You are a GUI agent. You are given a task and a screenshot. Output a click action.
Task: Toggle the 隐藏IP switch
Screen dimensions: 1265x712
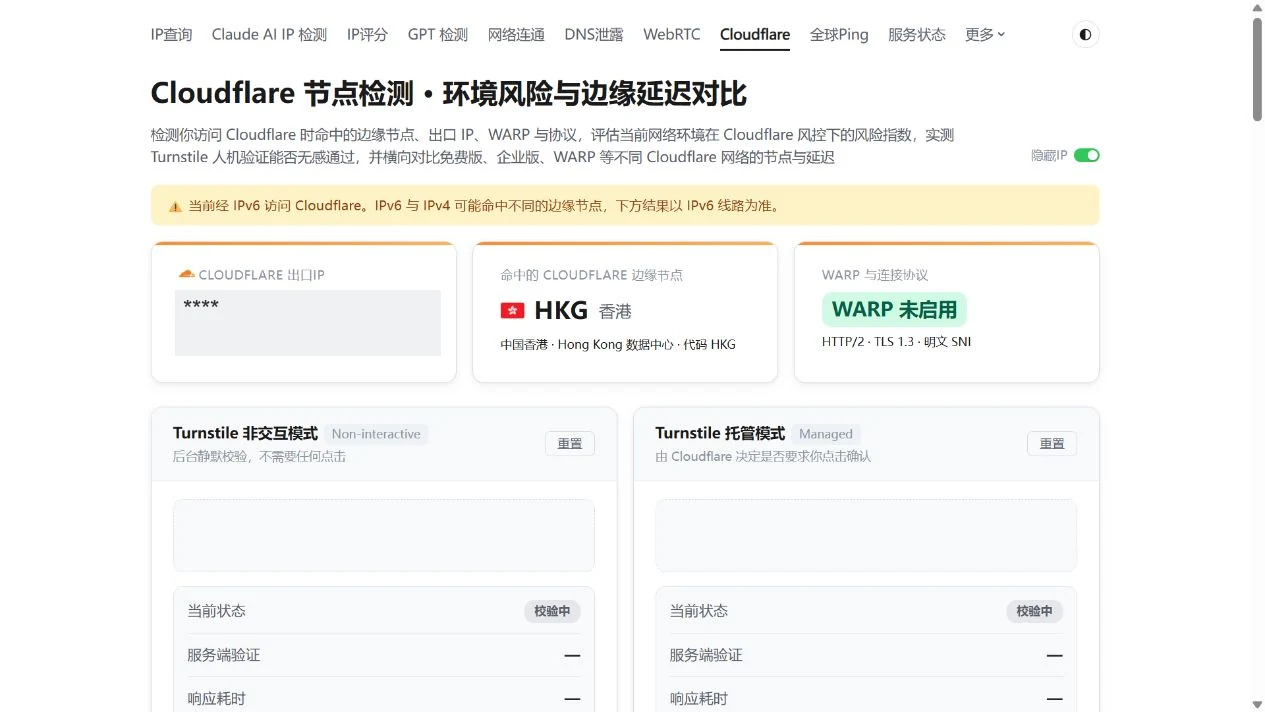(x=1087, y=155)
